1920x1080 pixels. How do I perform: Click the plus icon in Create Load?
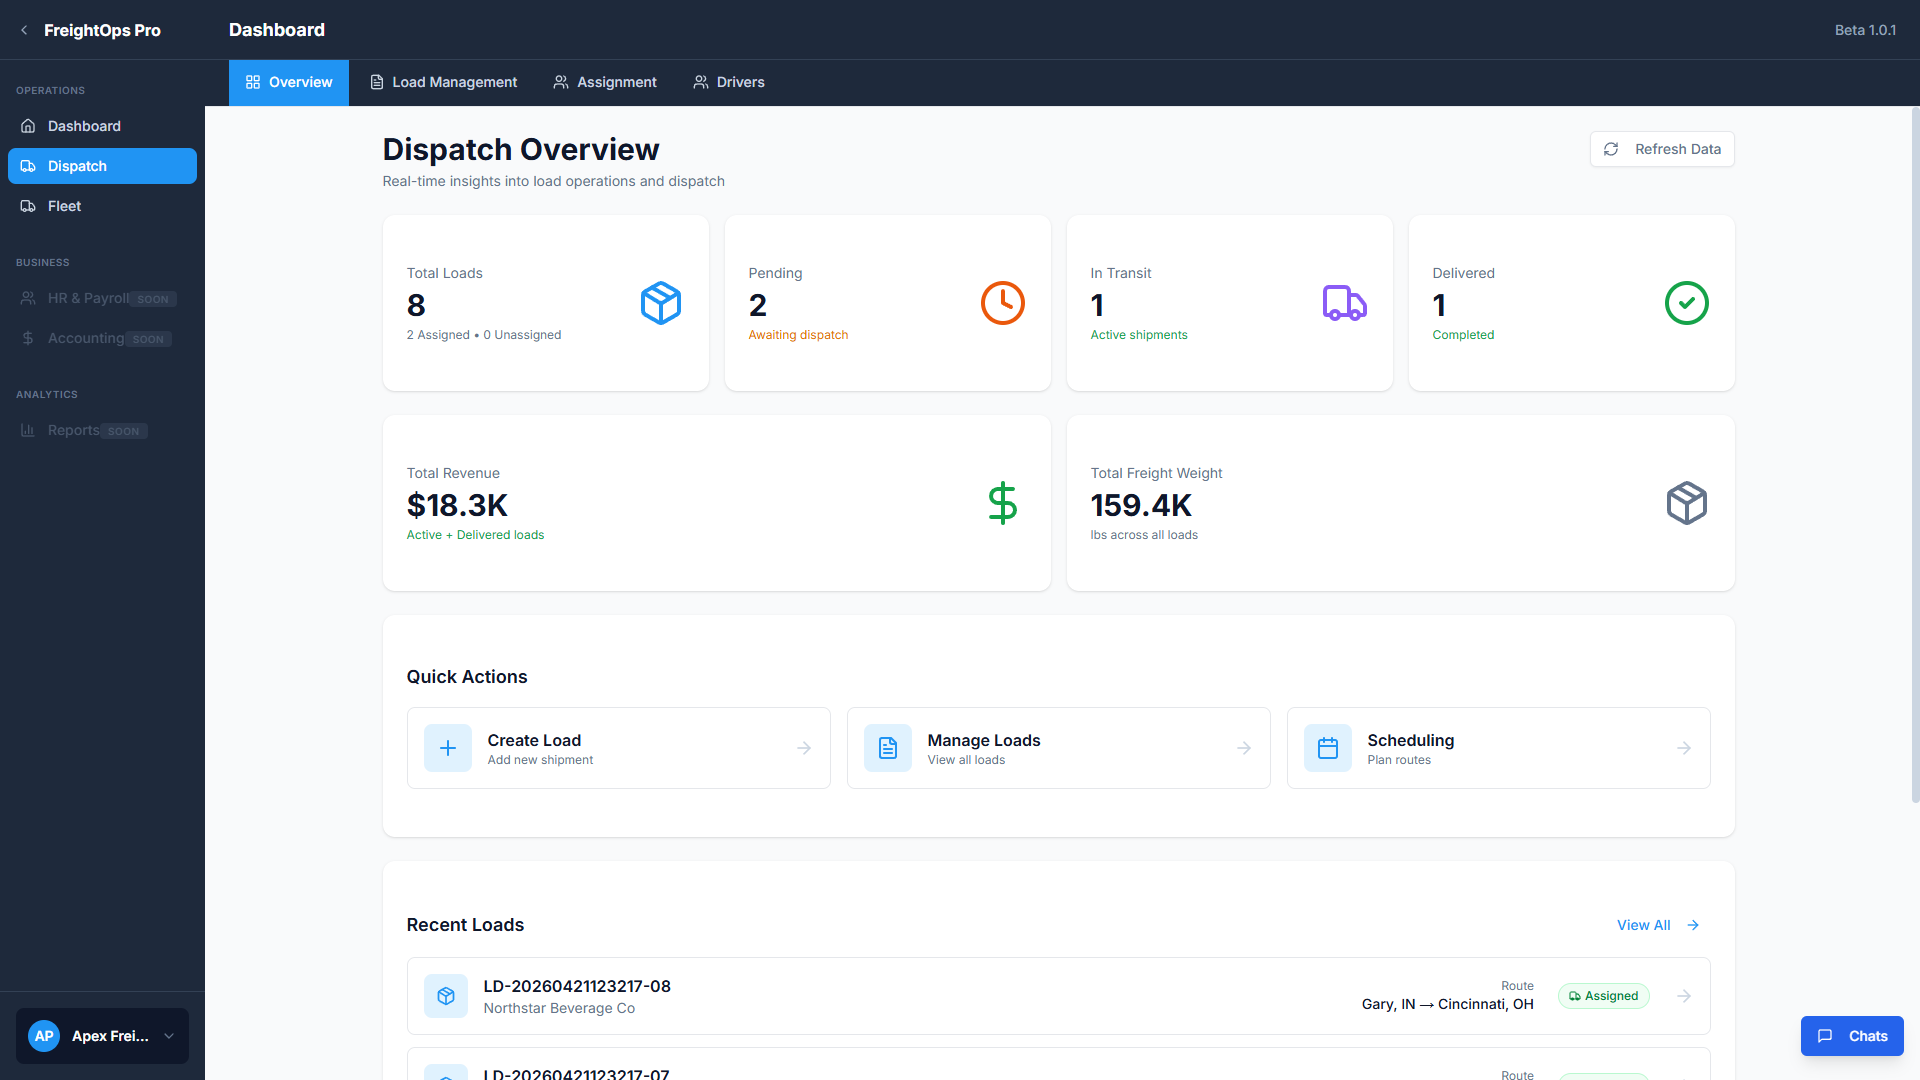coord(448,748)
